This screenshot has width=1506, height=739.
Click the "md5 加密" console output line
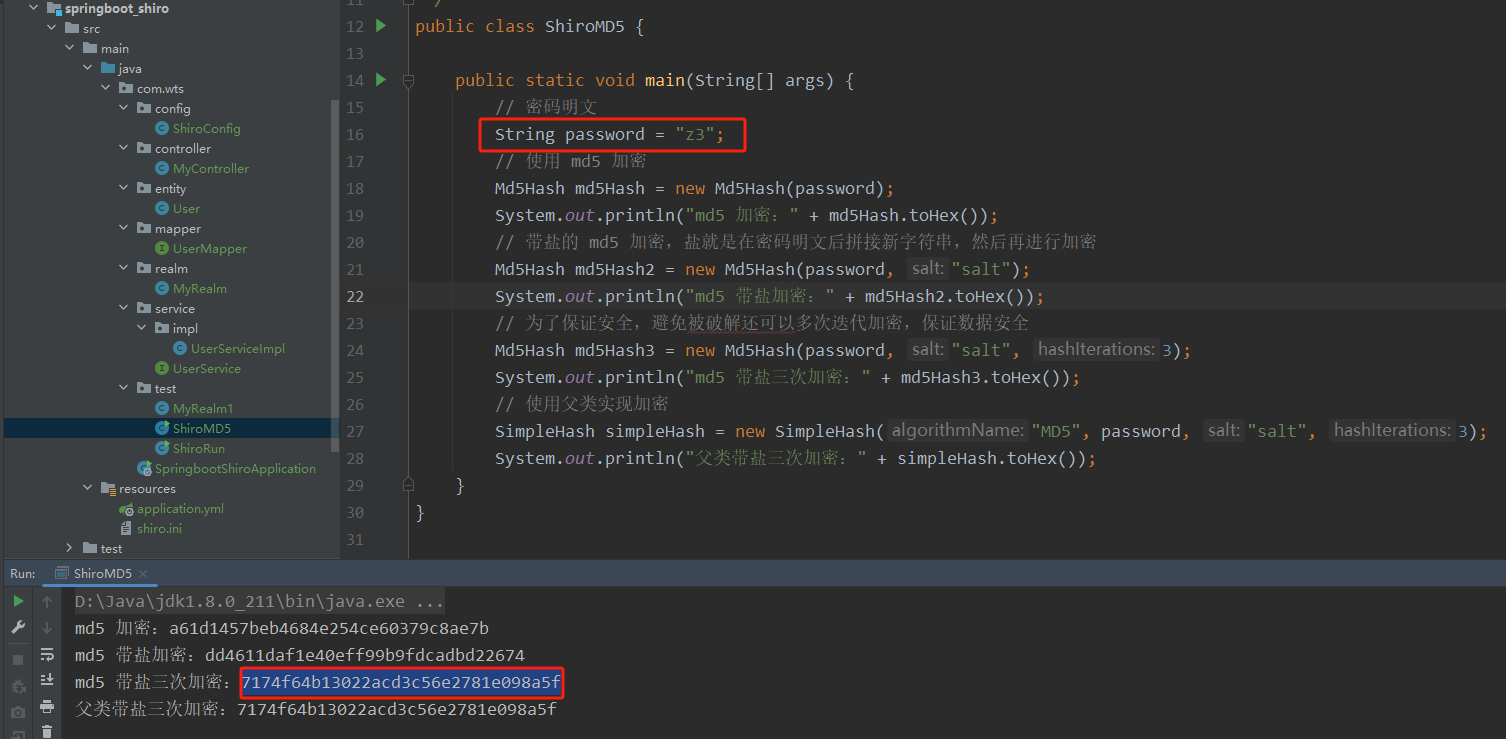tap(282, 628)
